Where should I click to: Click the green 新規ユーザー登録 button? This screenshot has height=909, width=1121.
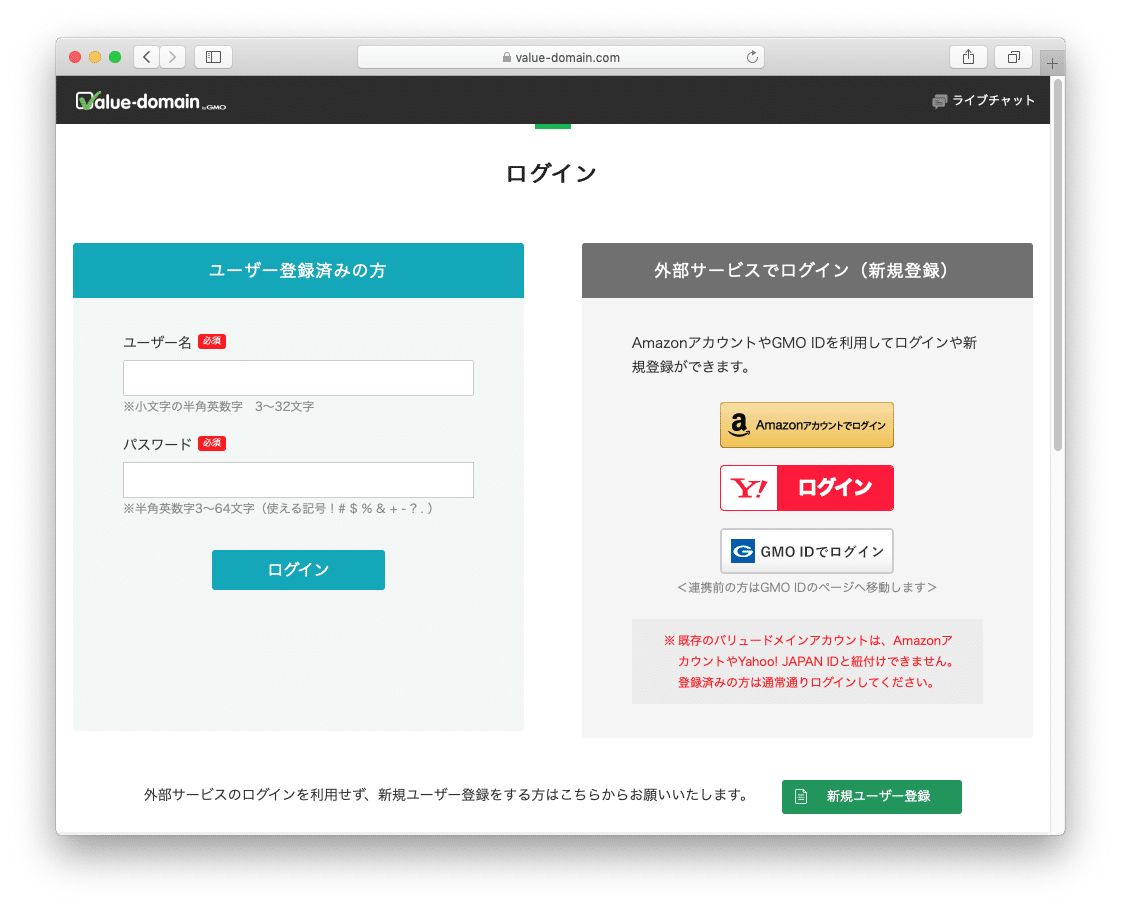871,796
